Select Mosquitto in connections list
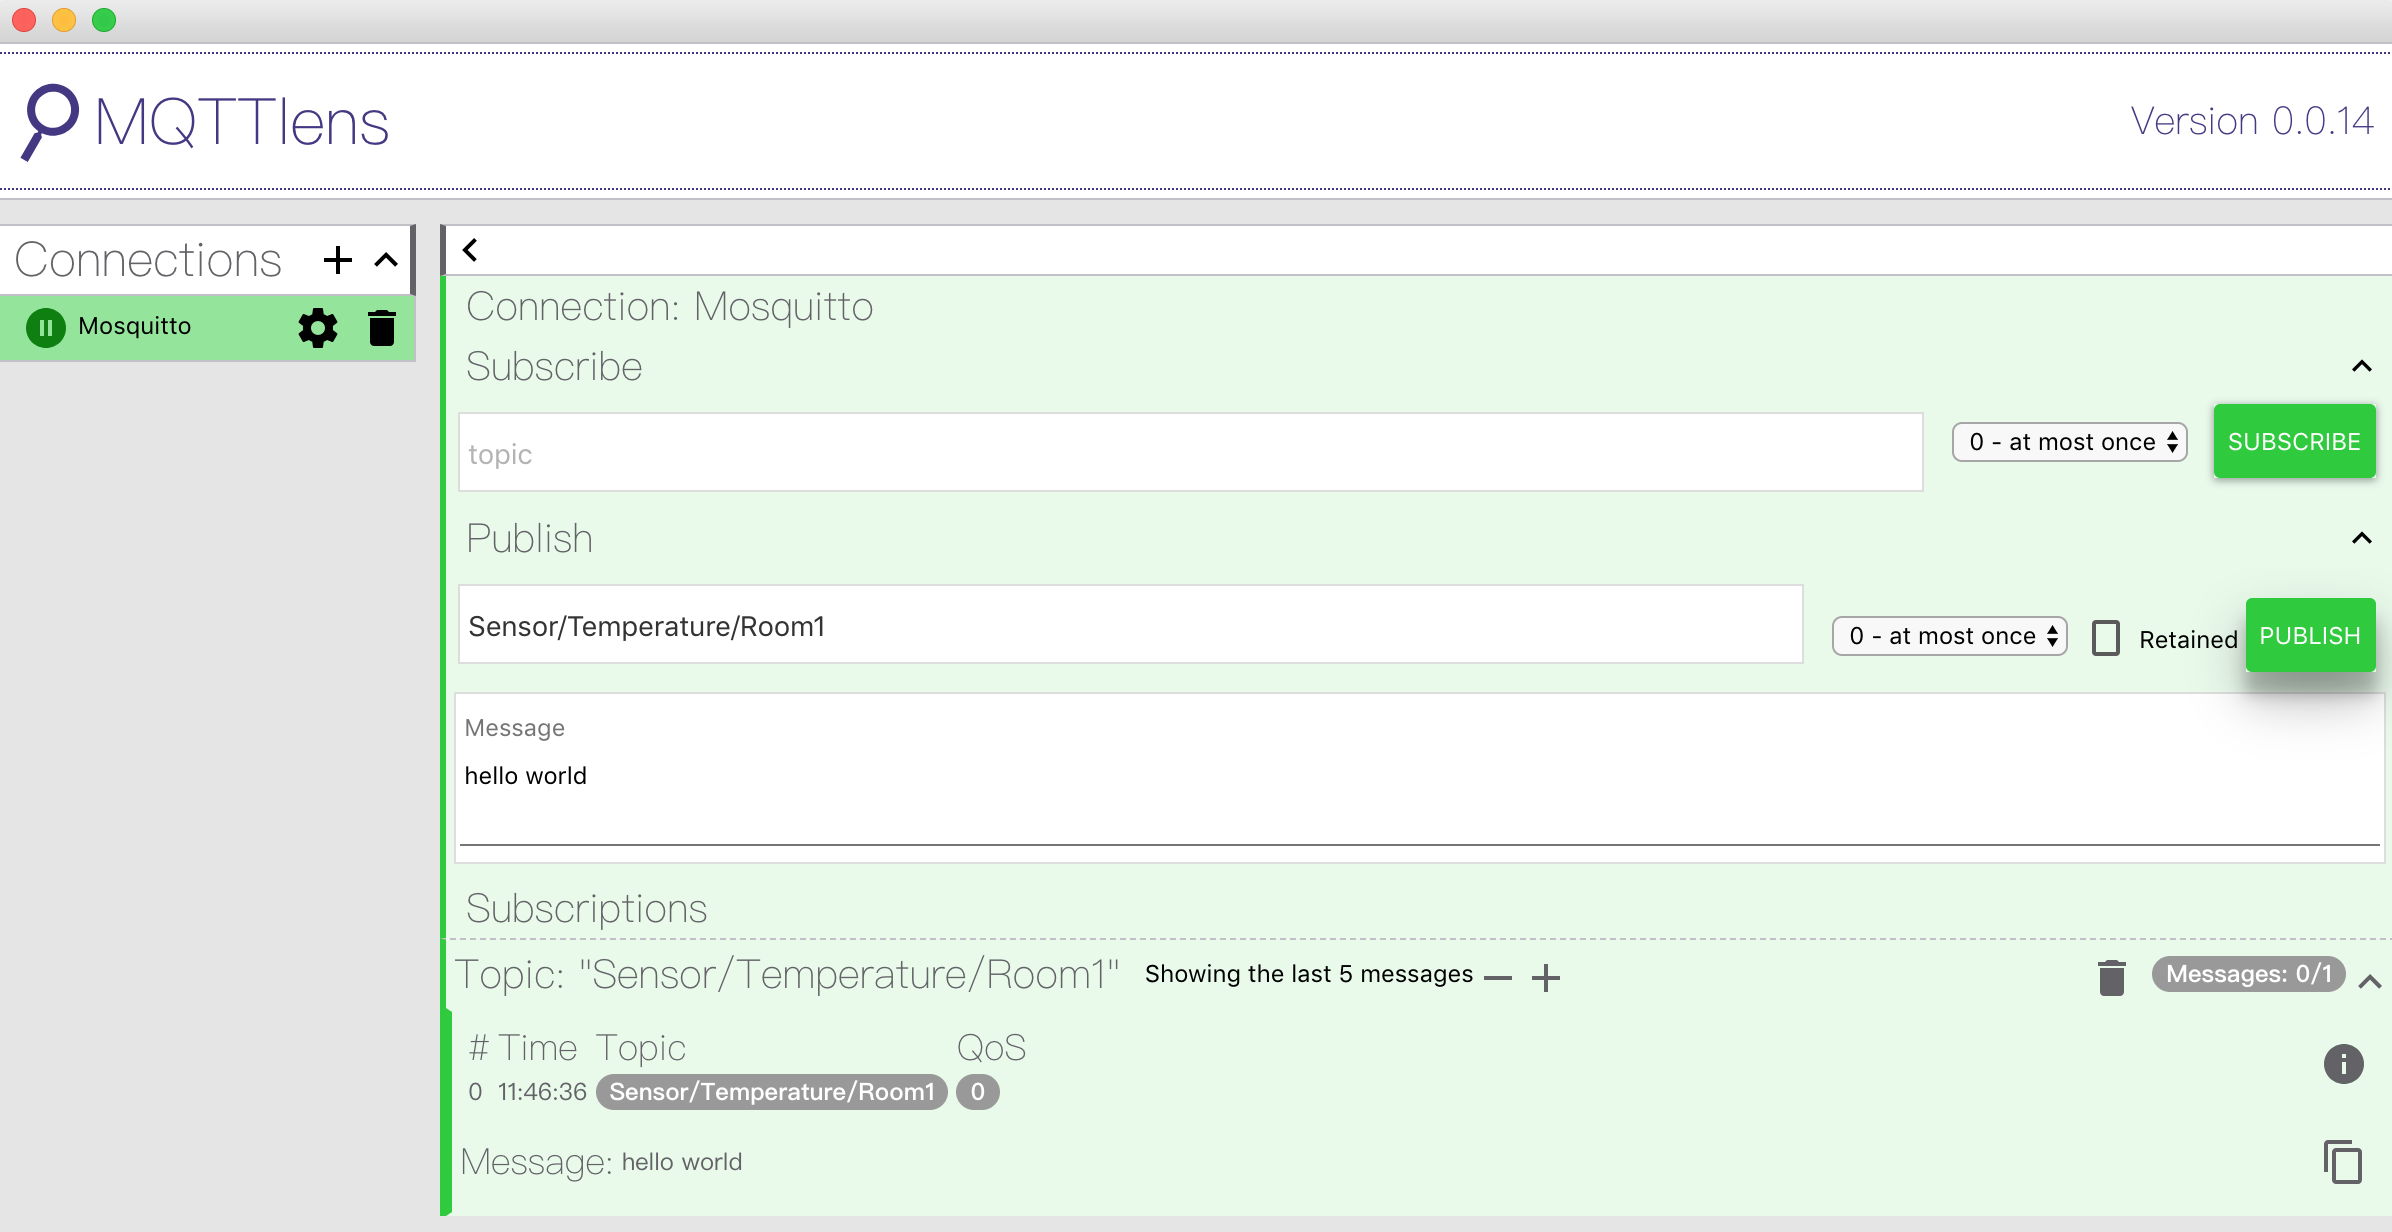This screenshot has width=2392, height=1232. click(x=134, y=326)
